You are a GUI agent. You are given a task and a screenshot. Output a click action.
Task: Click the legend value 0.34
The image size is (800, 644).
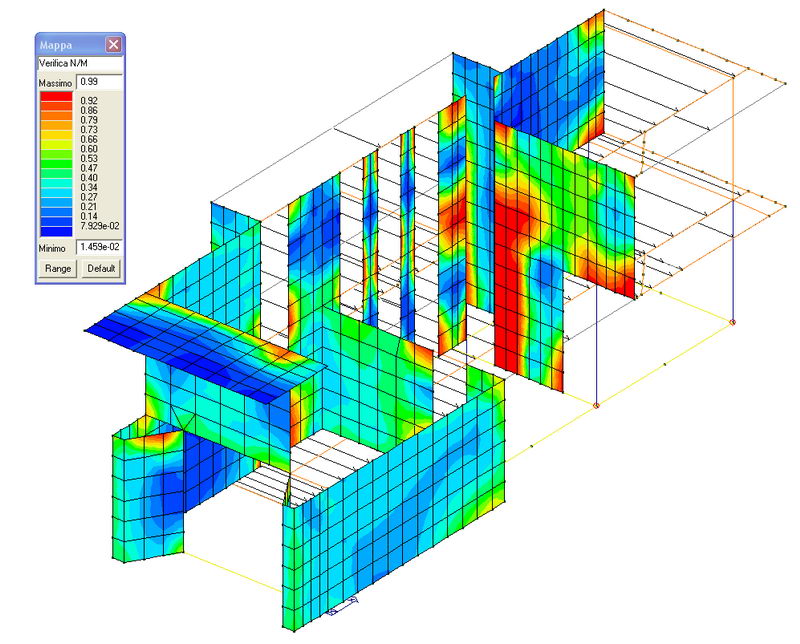pos(89,188)
